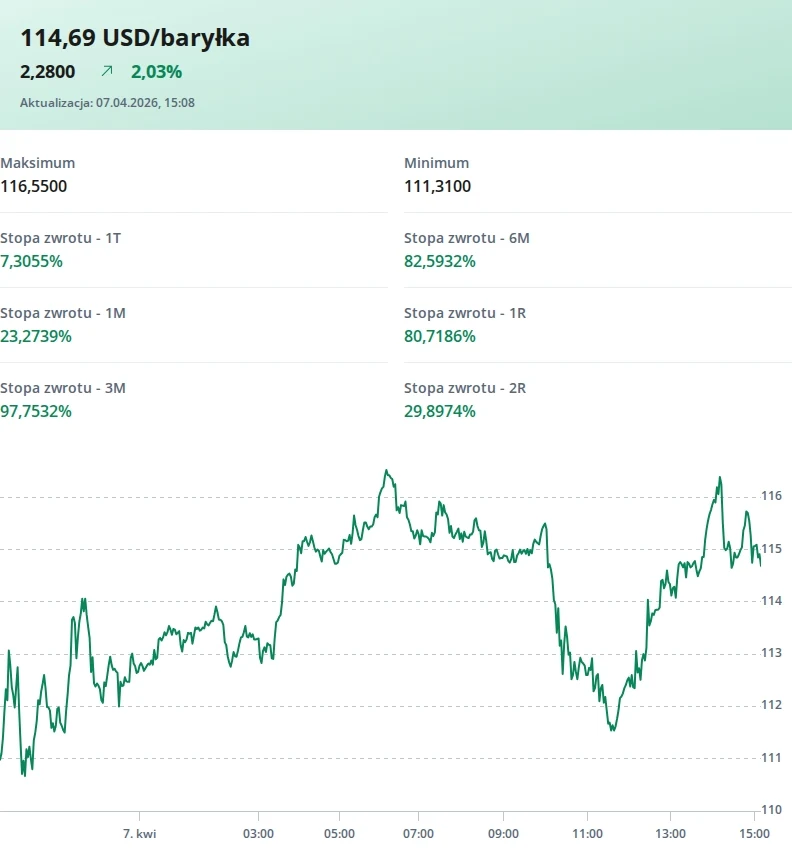Click the 7. kwi date axis label
This screenshot has height=865, width=792.
pos(139,833)
